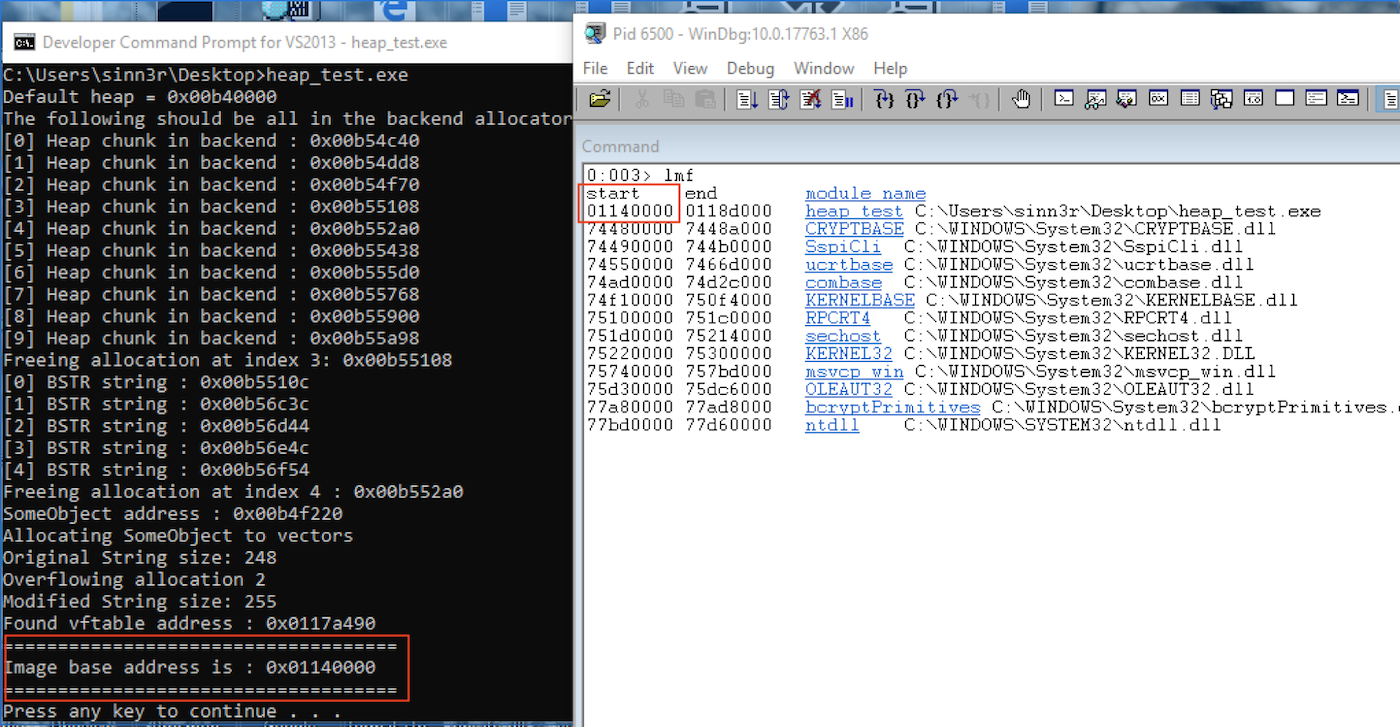Break execution with the Break toolbar icon
The width and height of the screenshot is (1400, 727).
click(x=842, y=99)
